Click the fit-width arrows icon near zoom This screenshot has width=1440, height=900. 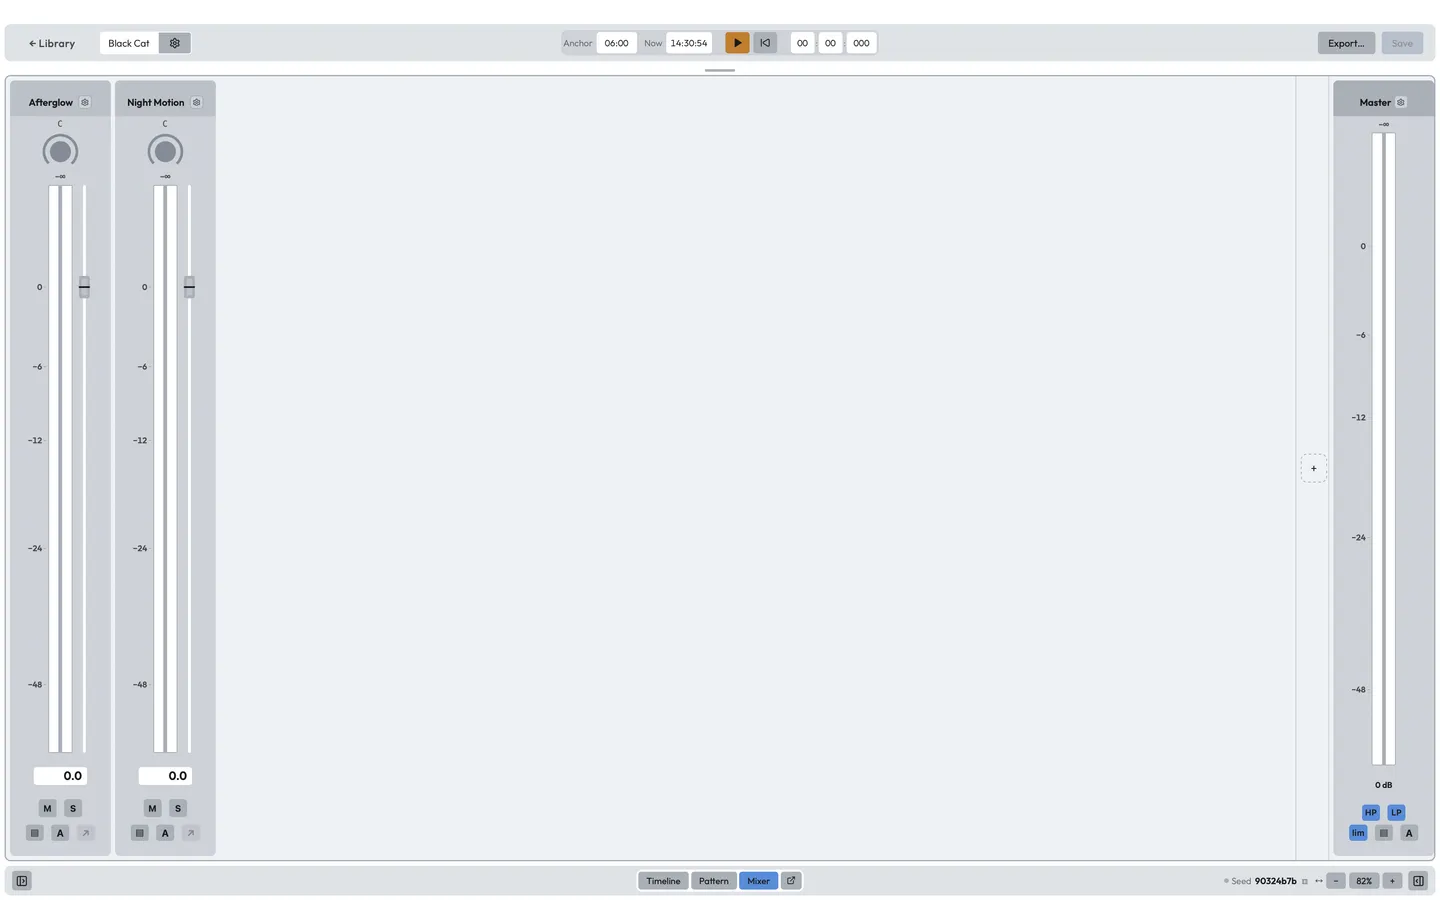tap(1319, 881)
